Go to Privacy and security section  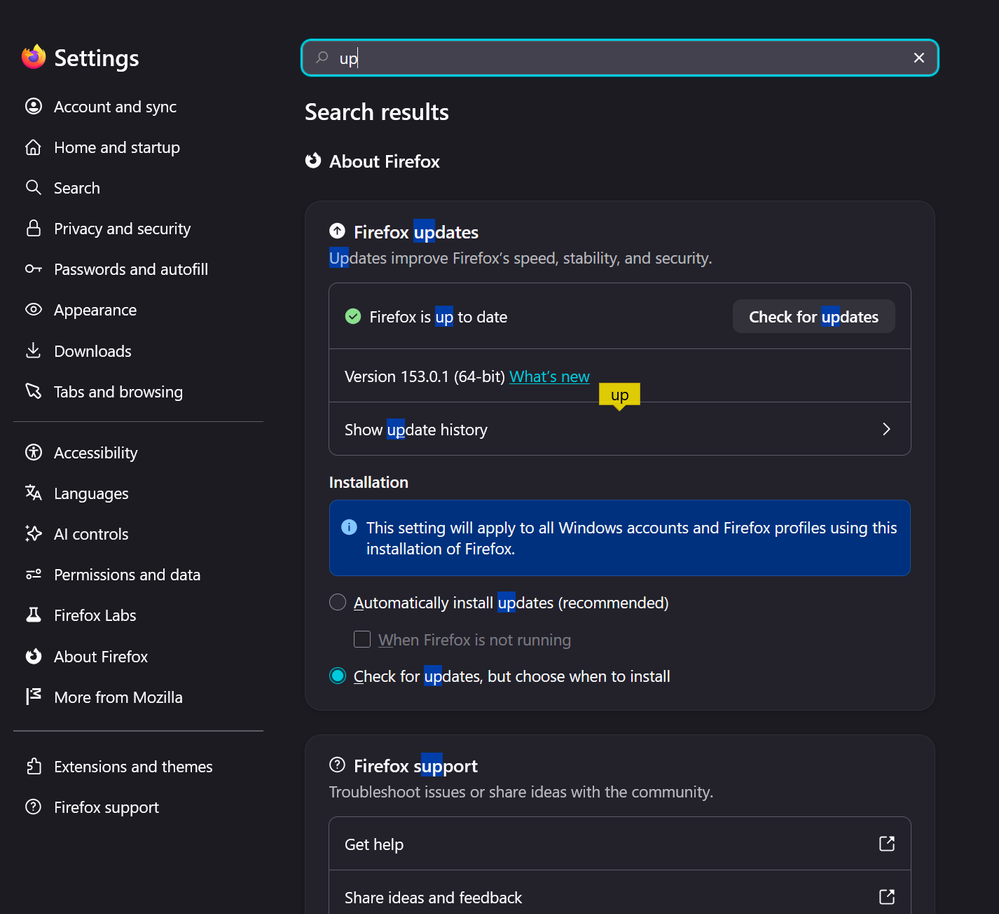pos(122,229)
